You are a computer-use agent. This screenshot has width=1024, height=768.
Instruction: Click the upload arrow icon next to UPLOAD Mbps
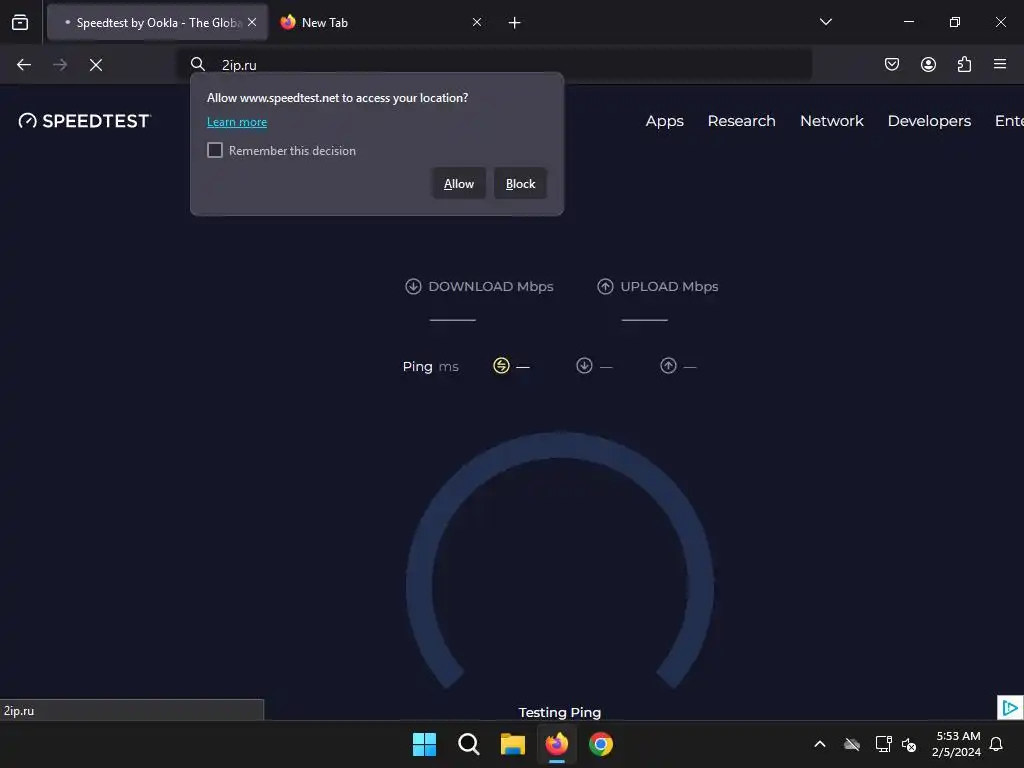coord(605,286)
